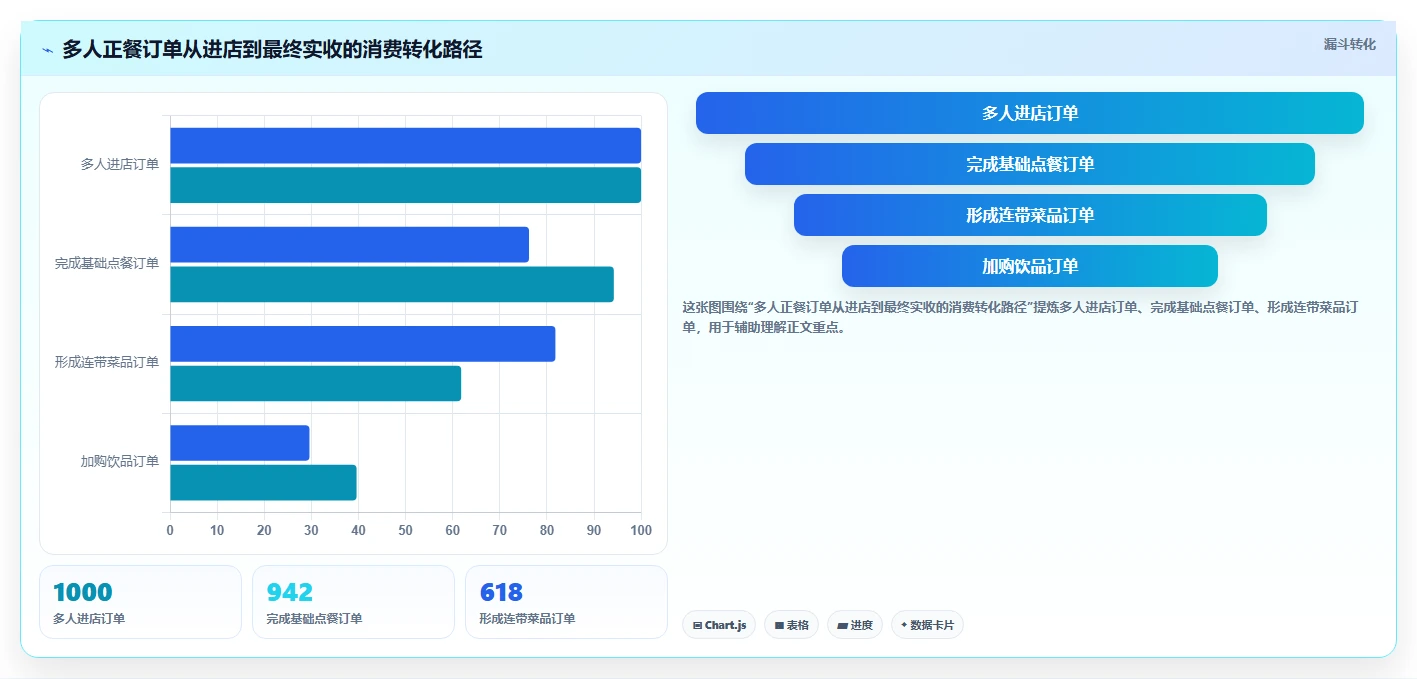Viewport: 1417px width, 679px height.
Task: Click the 表格 tag chip
Action: (791, 625)
